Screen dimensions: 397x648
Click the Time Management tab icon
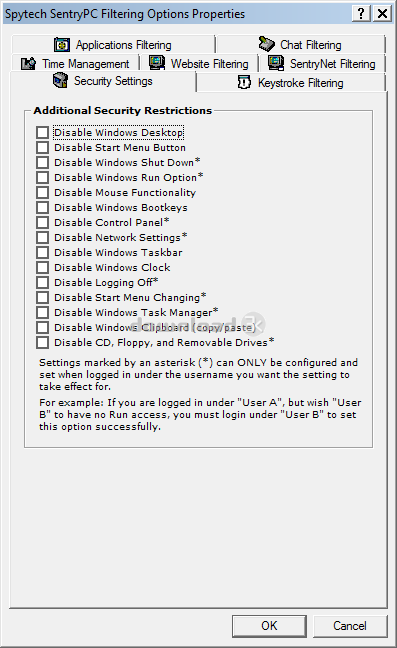(29, 64)
